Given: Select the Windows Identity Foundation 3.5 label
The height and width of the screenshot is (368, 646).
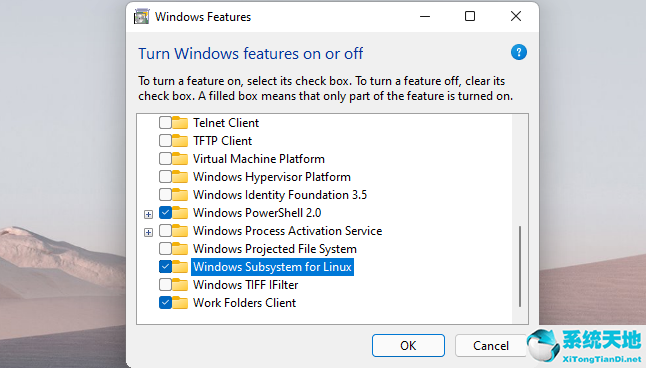Looking at the screenshot, I should tap(280, 195).
